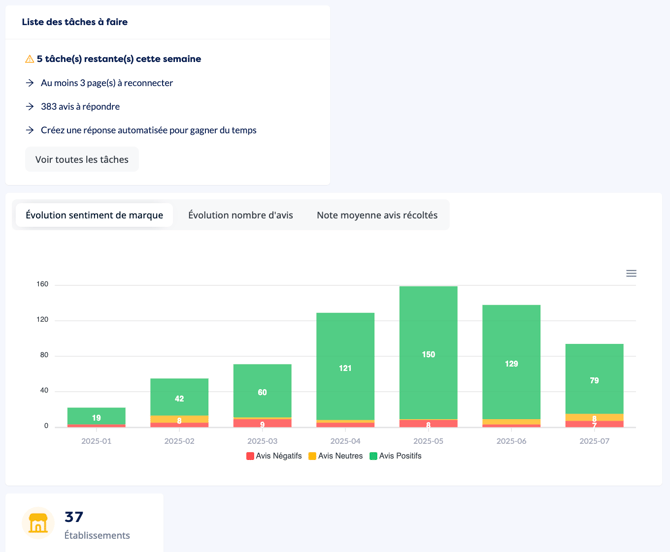Open the chart hamburger menu icon
Image resolution: width=670 pixels, height=552 pixels.
point(631,273)
